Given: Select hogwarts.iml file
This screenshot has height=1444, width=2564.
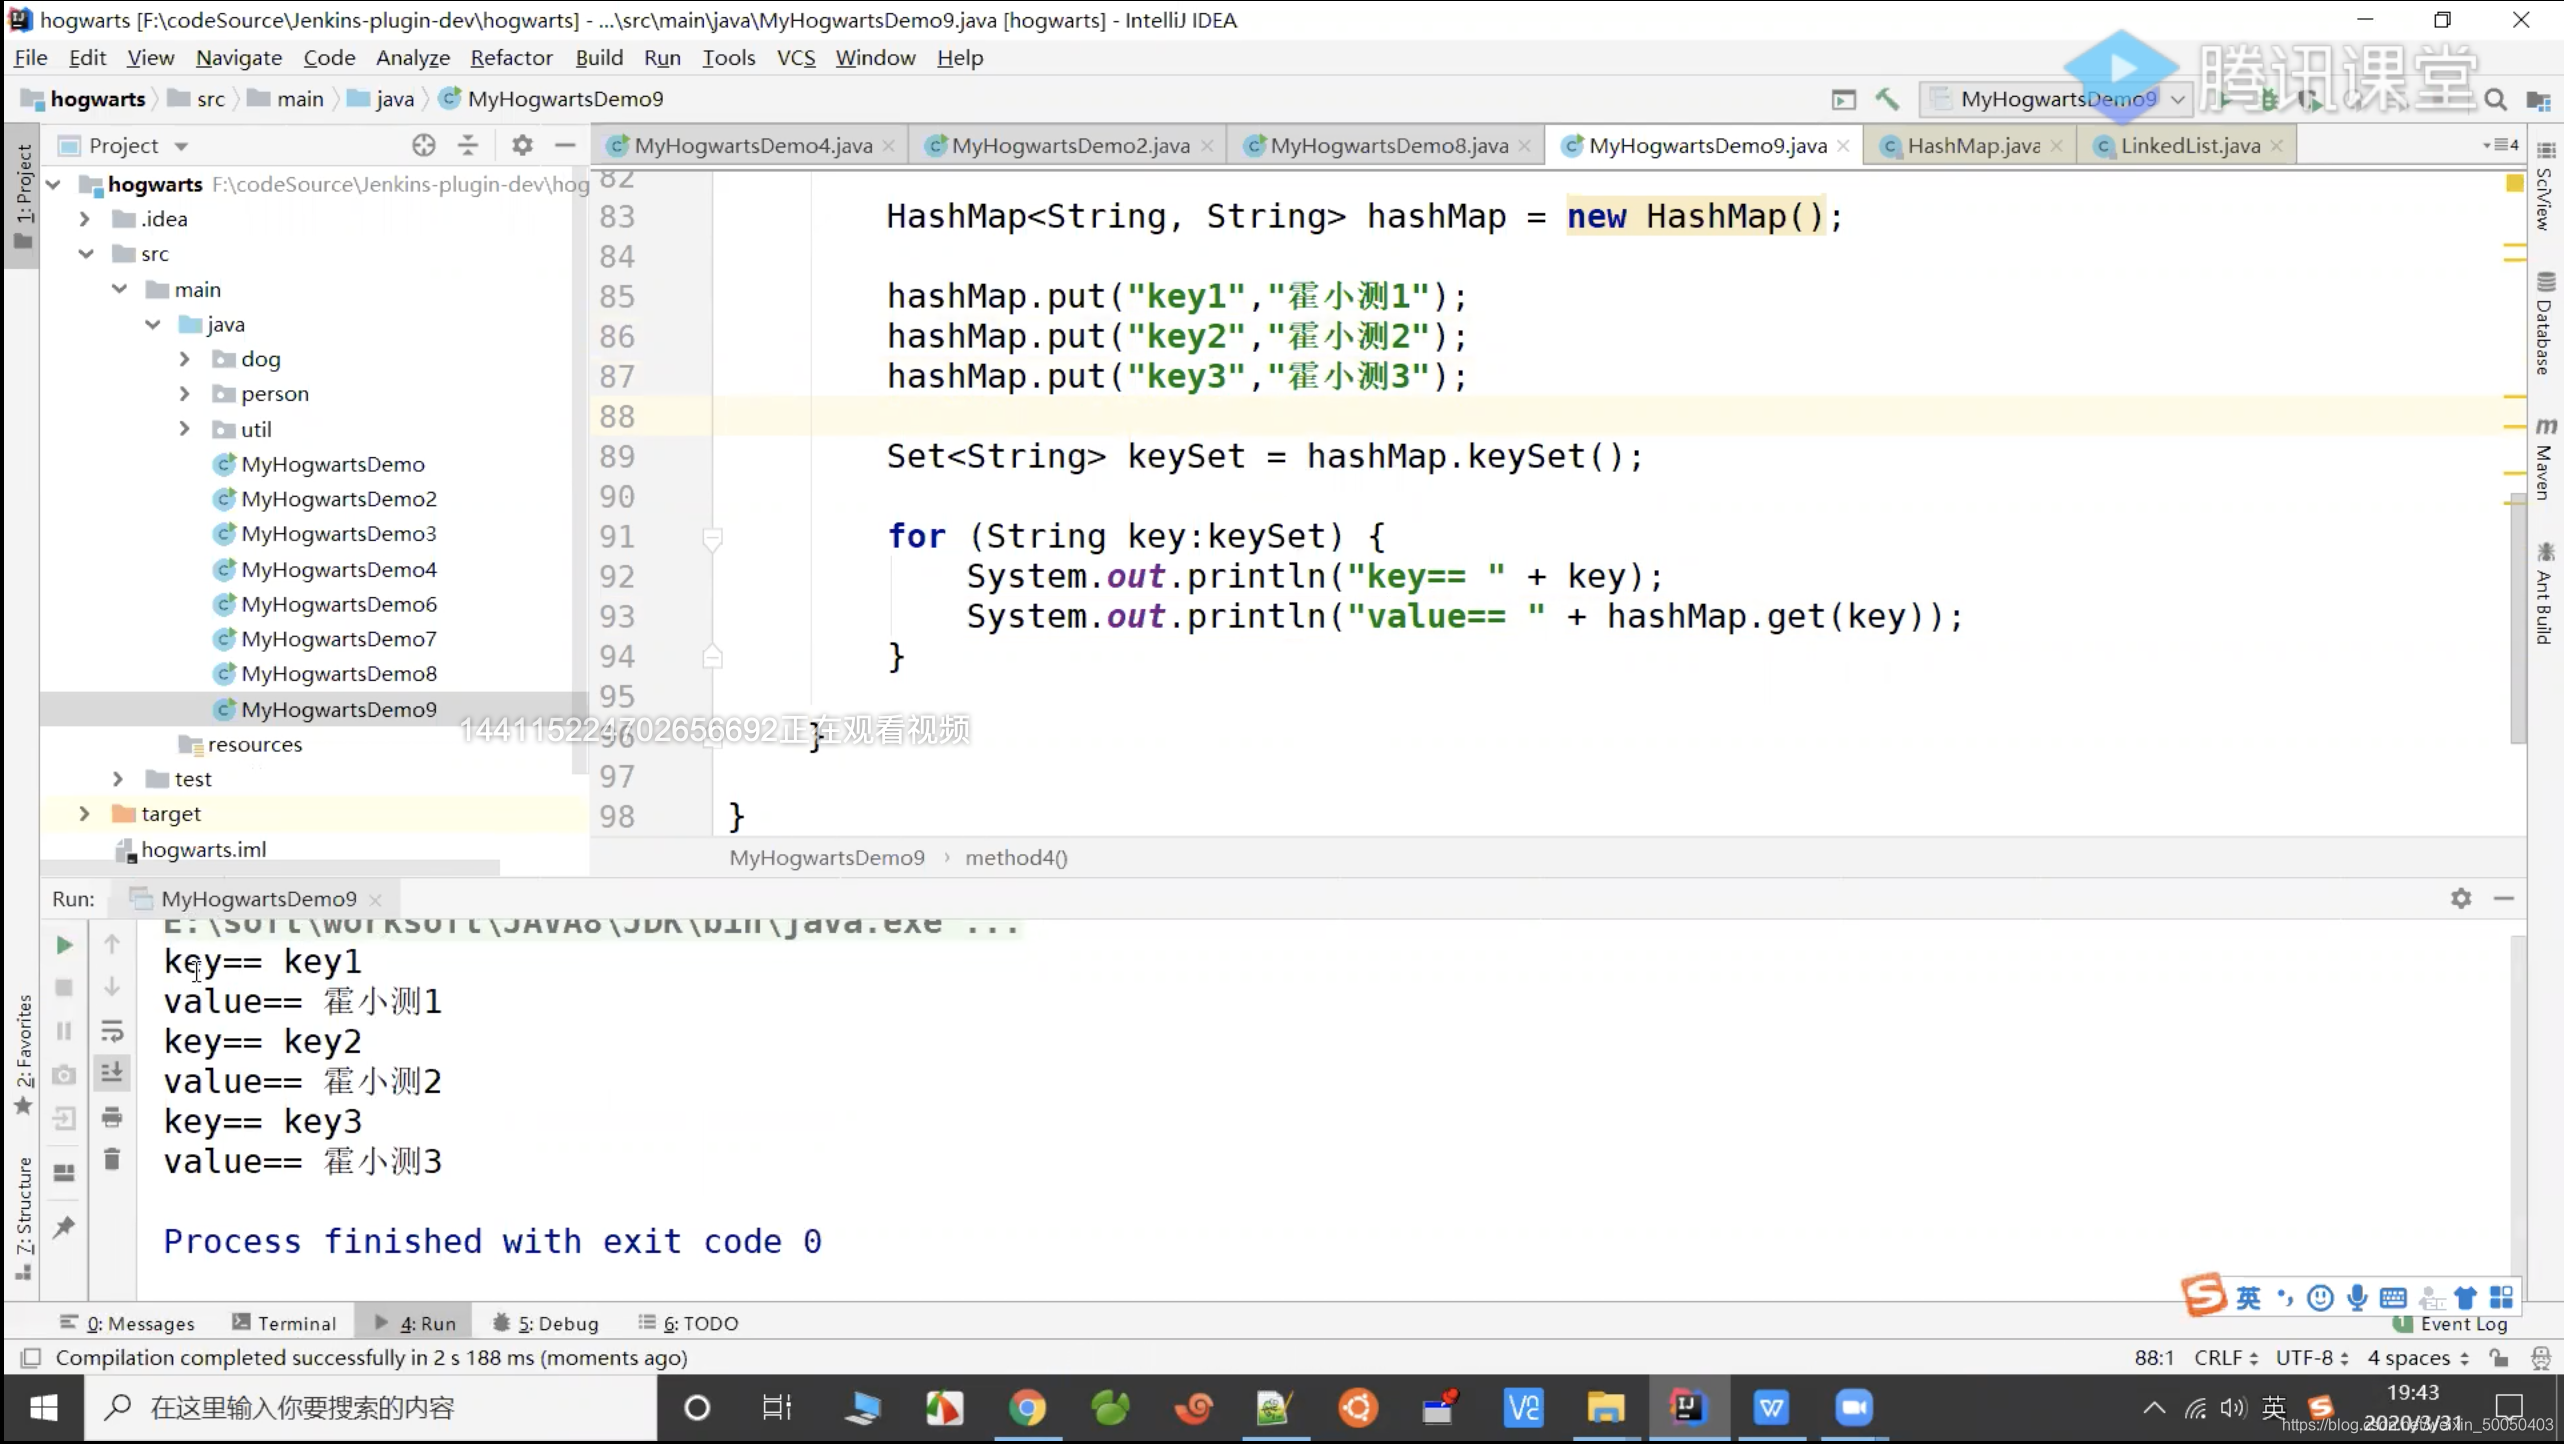Looking at the screenshot, I should 203,849.
